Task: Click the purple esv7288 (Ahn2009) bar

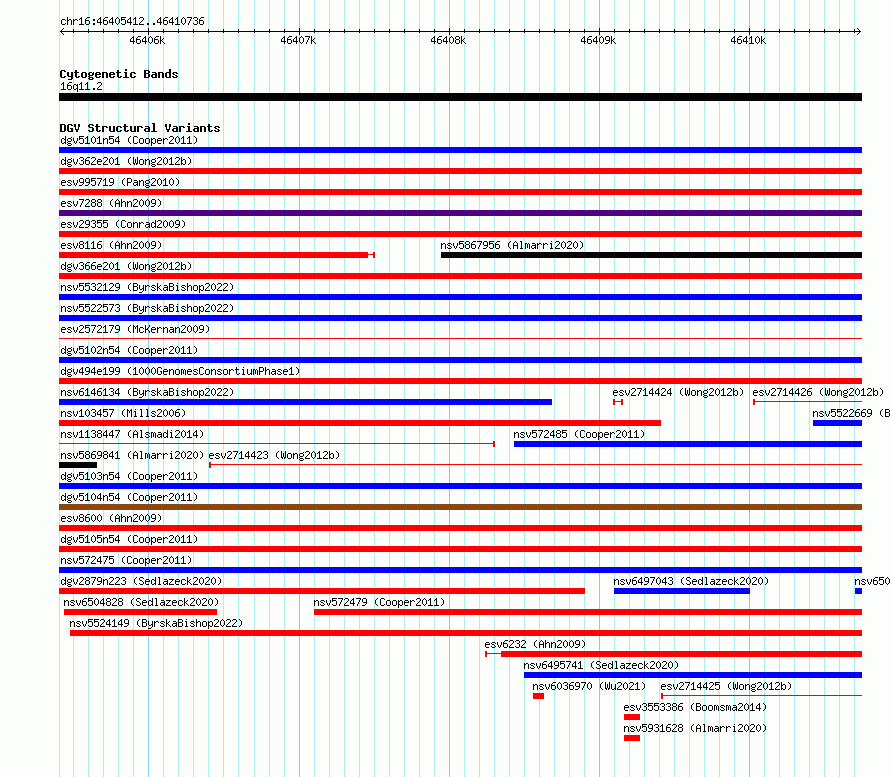Action: [460, 213]
